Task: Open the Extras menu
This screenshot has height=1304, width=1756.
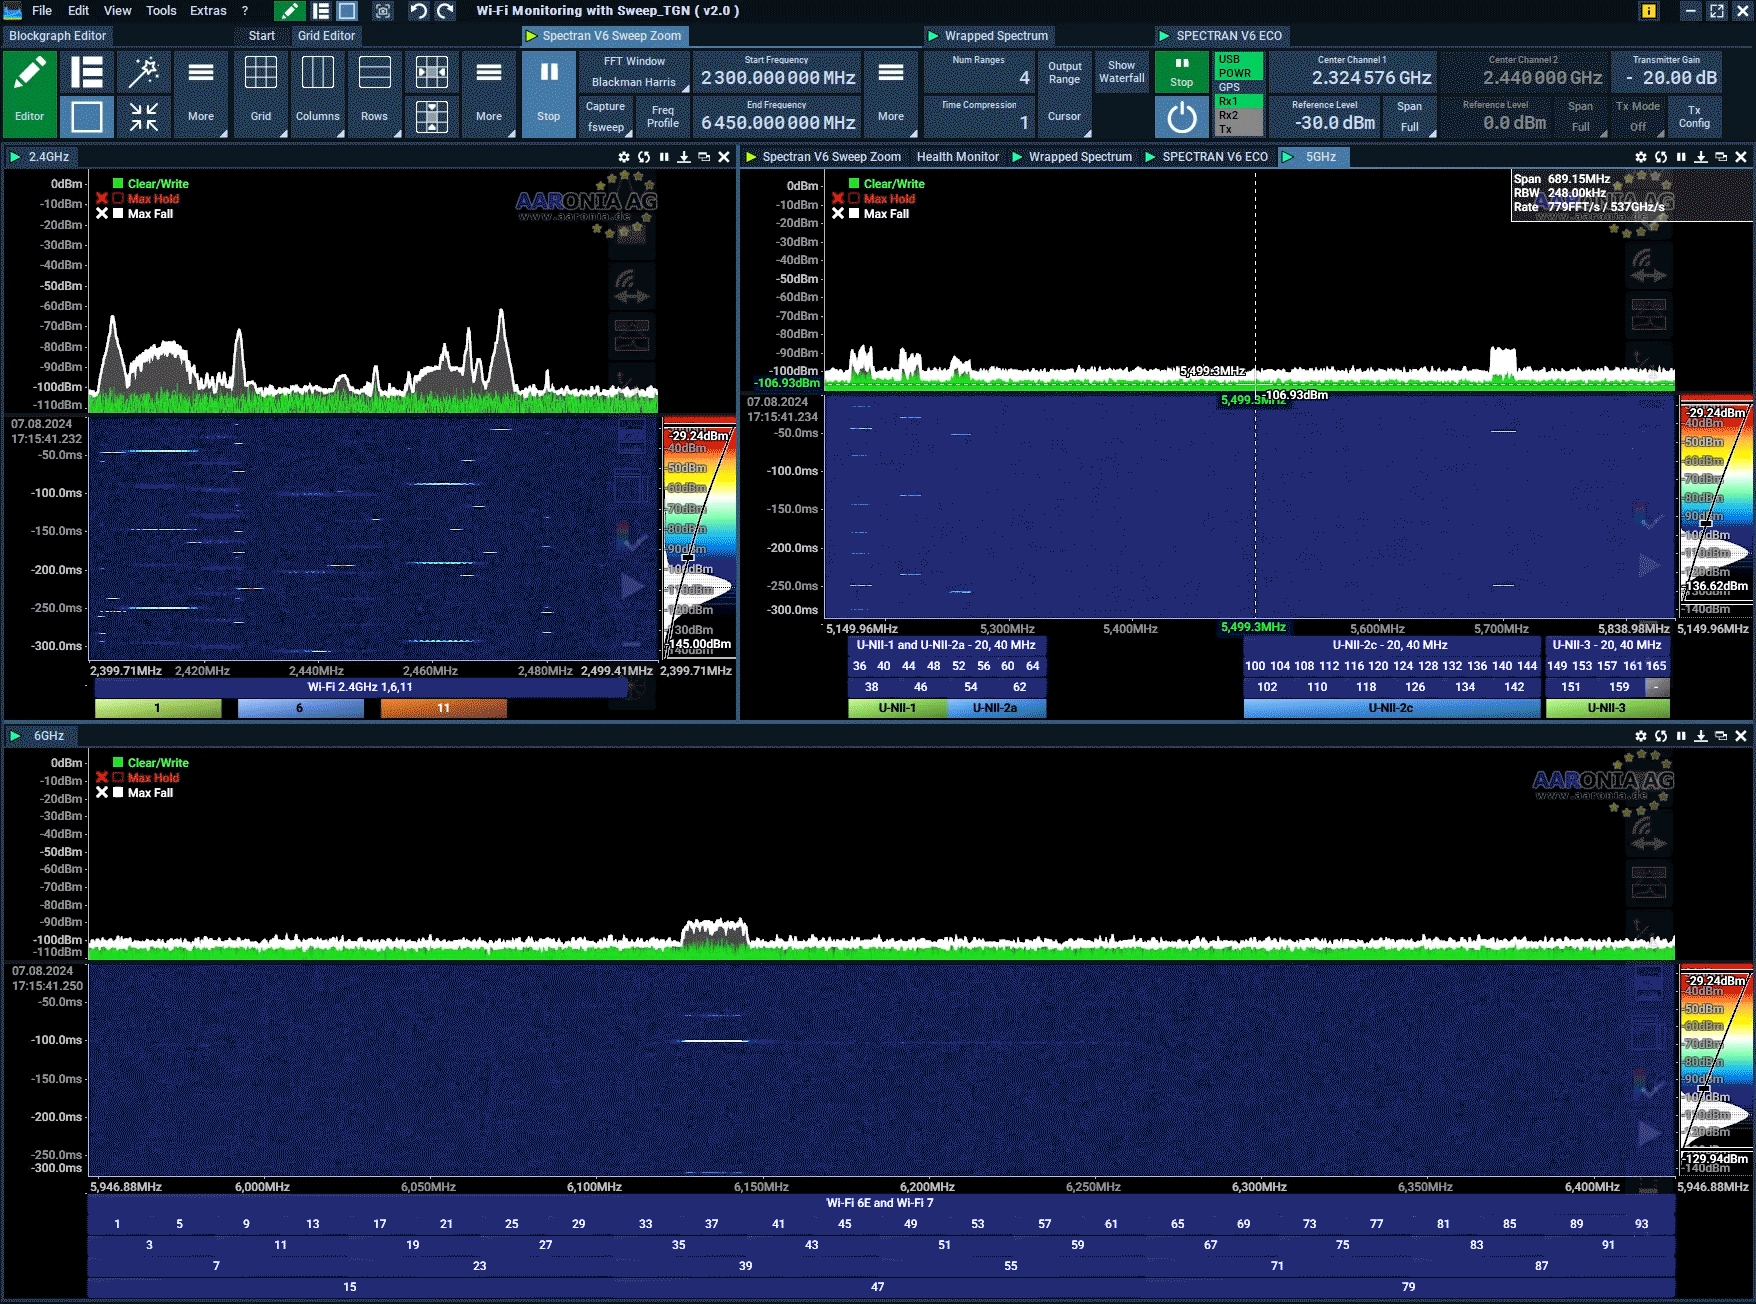Action: tap(208, 11)
